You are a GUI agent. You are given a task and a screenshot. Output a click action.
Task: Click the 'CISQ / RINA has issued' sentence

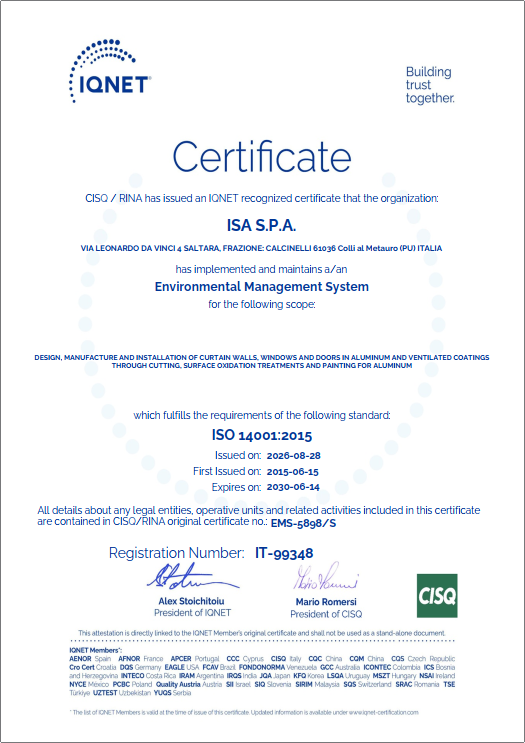(x=262, y=199)
